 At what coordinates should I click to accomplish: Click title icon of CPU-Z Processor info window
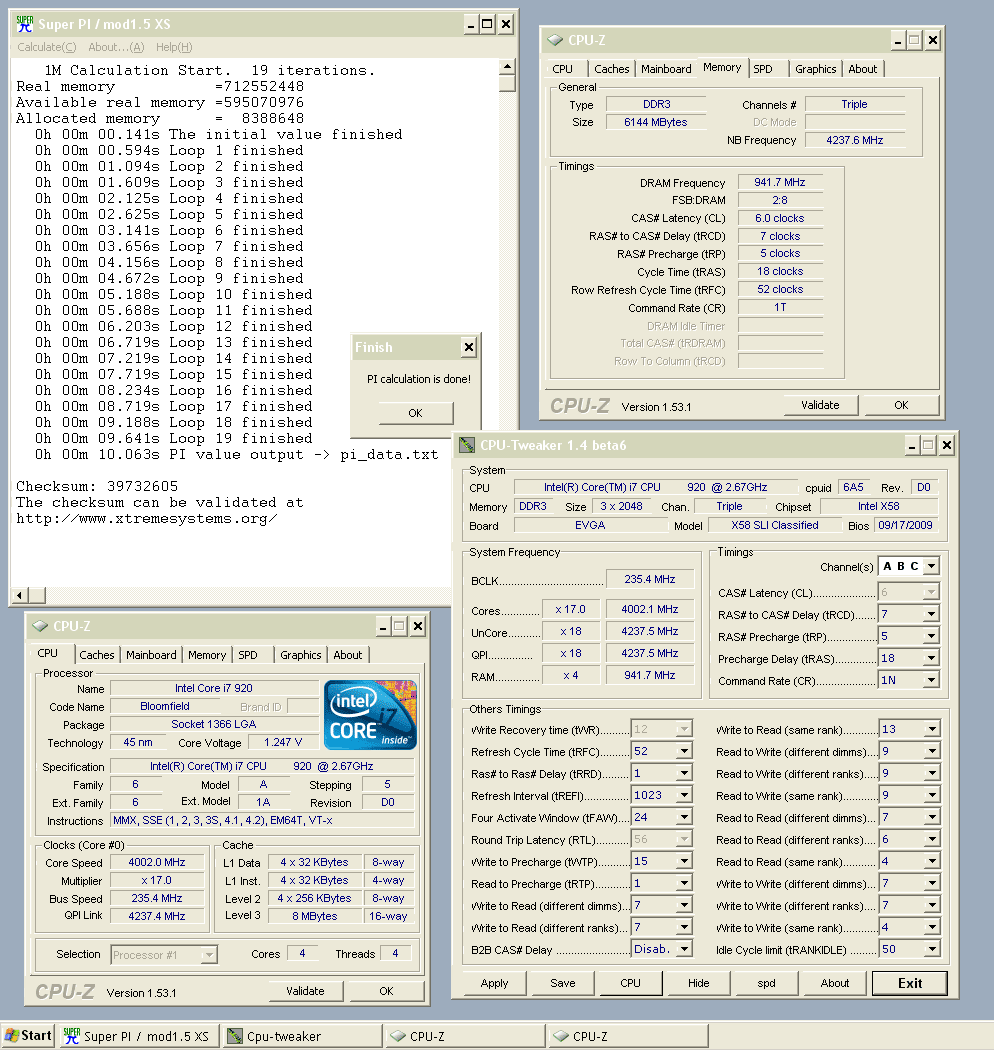[40, 626]
